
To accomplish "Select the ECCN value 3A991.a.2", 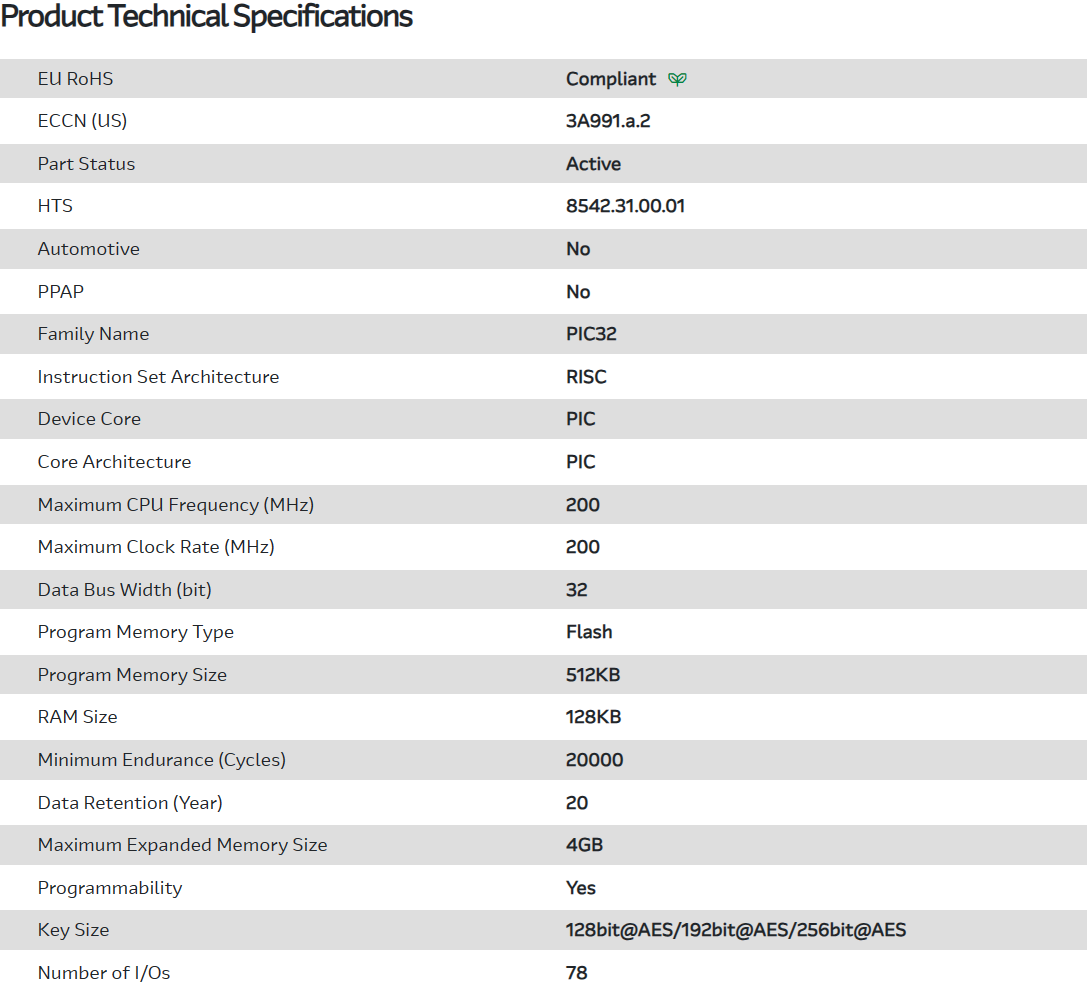I will point(608,121).
